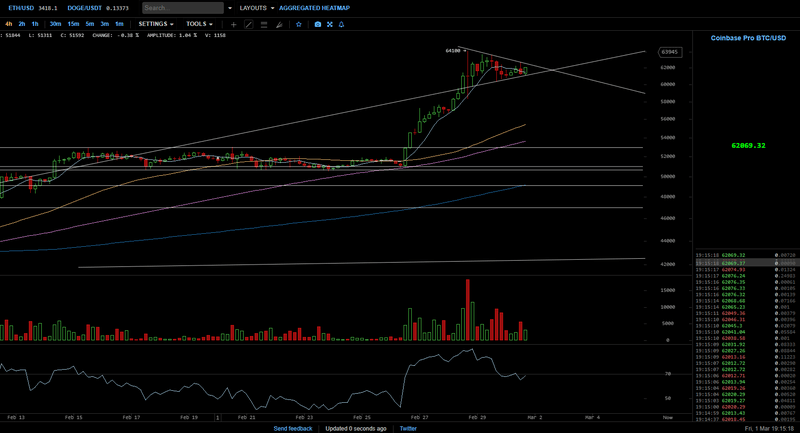Open the AGGREGATED HEATMAP link
This screenshot has height=433, width=800.
click(x=314, y=8)
